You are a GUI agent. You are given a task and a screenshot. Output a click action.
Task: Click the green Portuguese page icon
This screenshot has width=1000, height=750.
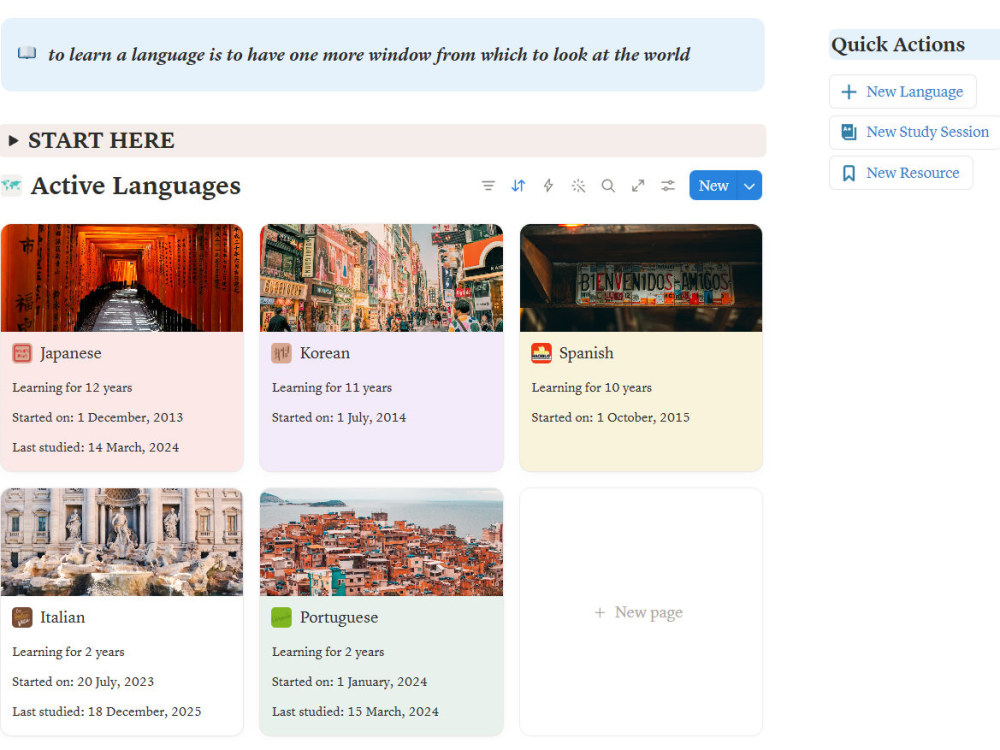coord(281,617)
